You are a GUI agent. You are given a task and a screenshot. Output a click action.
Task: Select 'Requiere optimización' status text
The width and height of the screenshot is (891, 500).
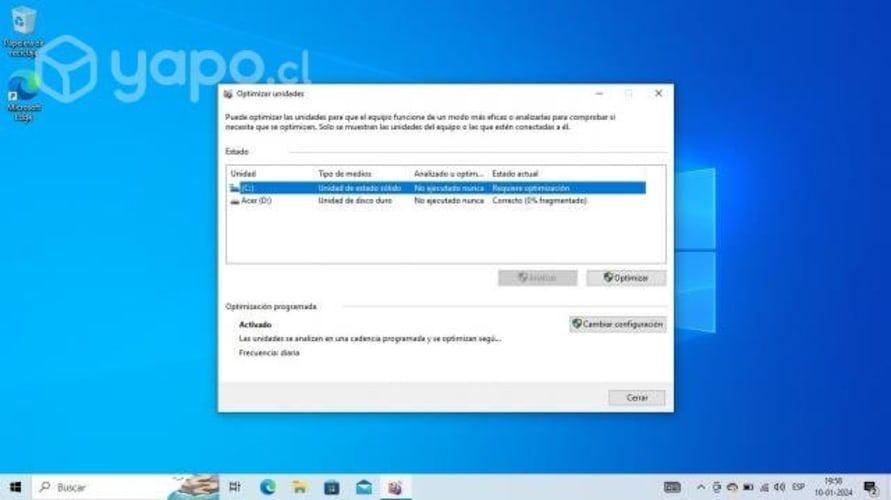pyautogui.click(x=531, y=188)
